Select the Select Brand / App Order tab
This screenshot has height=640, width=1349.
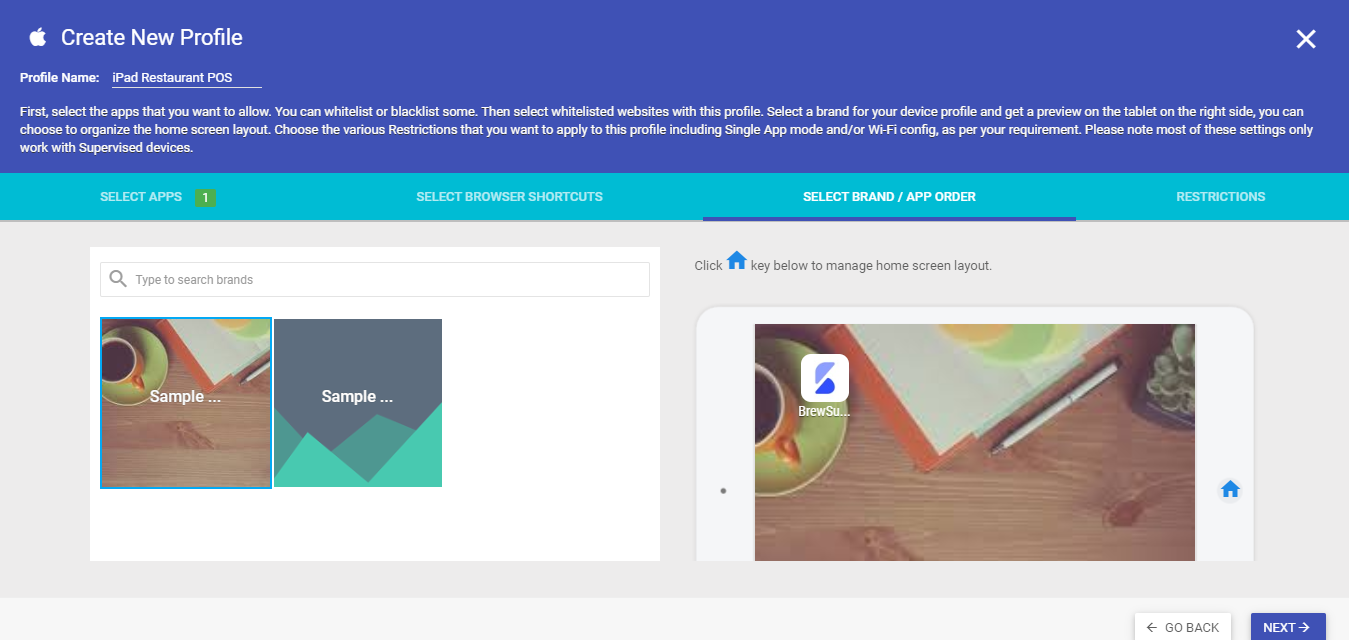889,197
